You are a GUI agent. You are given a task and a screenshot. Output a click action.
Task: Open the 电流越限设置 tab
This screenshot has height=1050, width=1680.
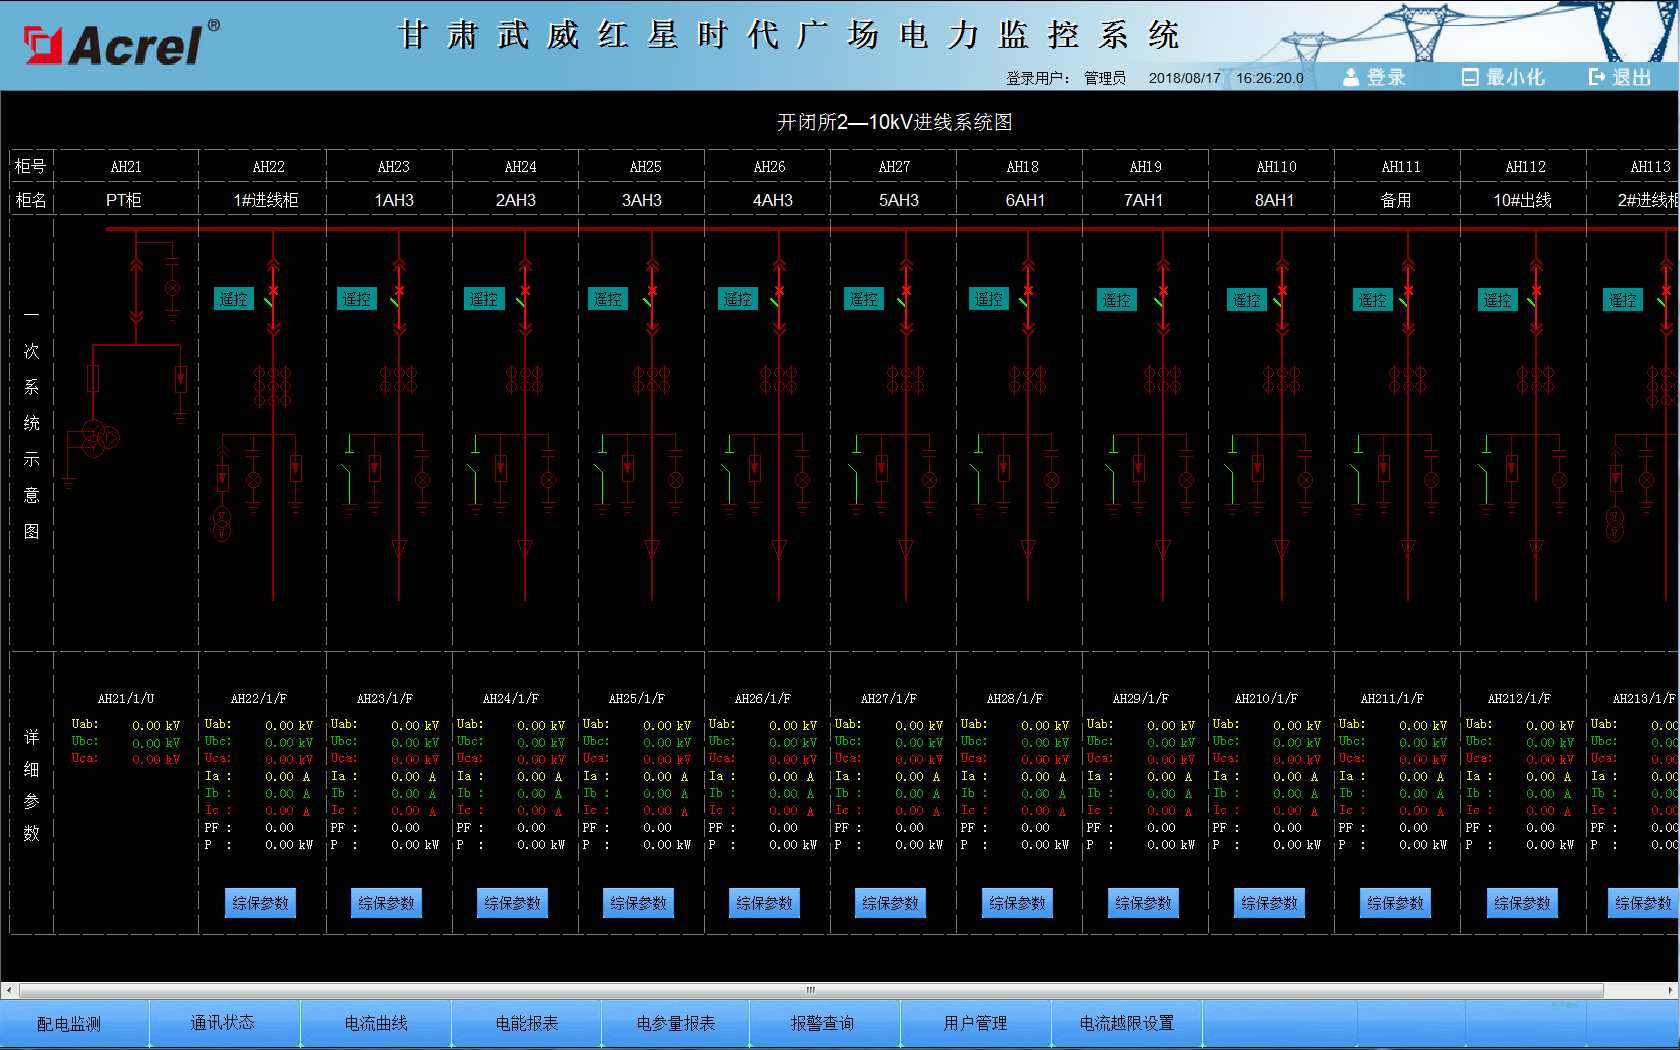[x=1127, y=1024]
